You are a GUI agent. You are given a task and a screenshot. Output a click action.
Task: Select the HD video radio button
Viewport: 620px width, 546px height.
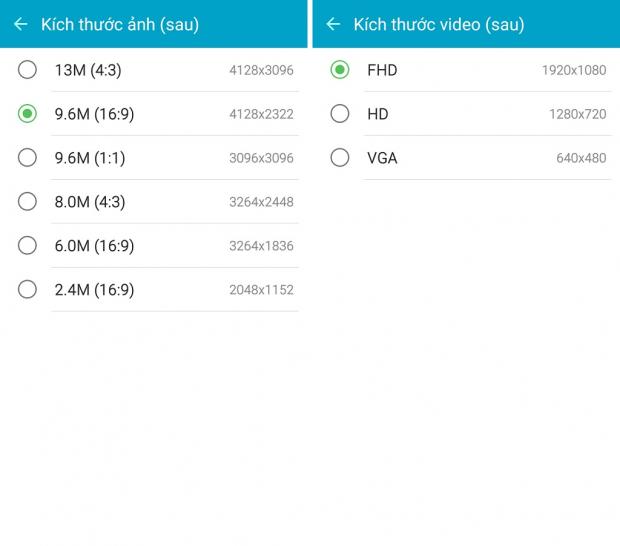point(340,114)
